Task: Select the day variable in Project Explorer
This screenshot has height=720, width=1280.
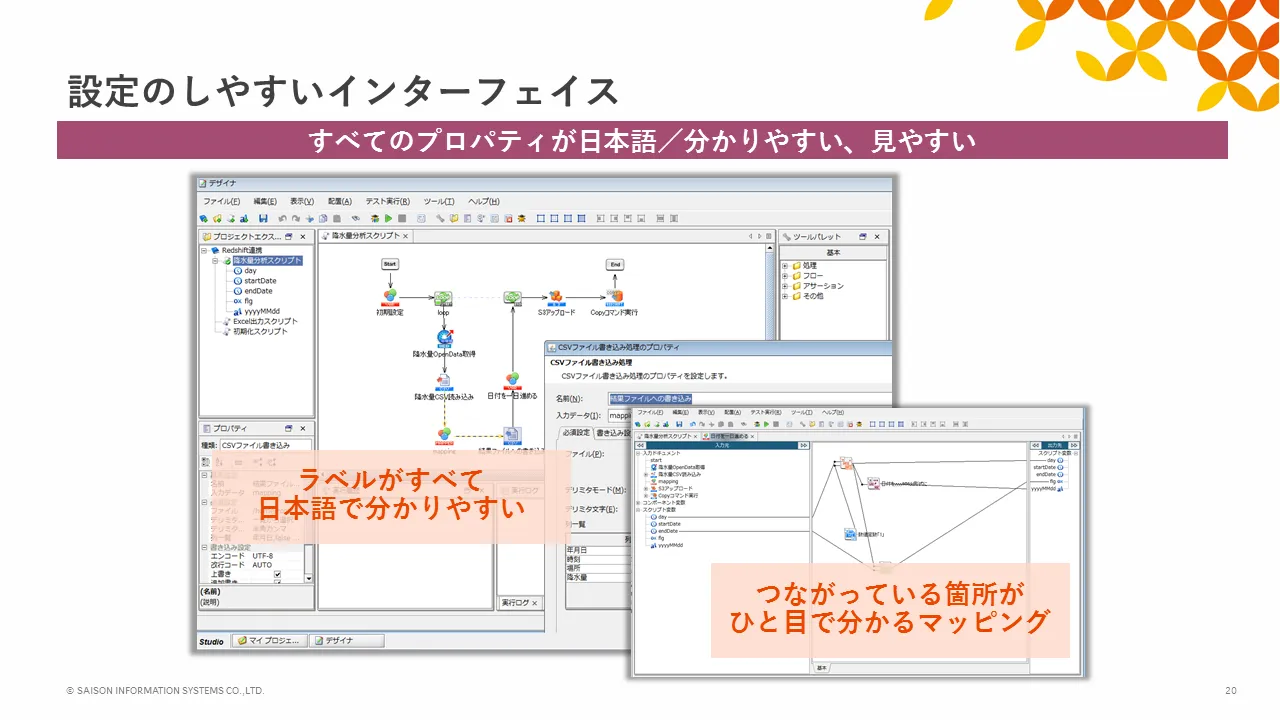Action: [250, 271]
